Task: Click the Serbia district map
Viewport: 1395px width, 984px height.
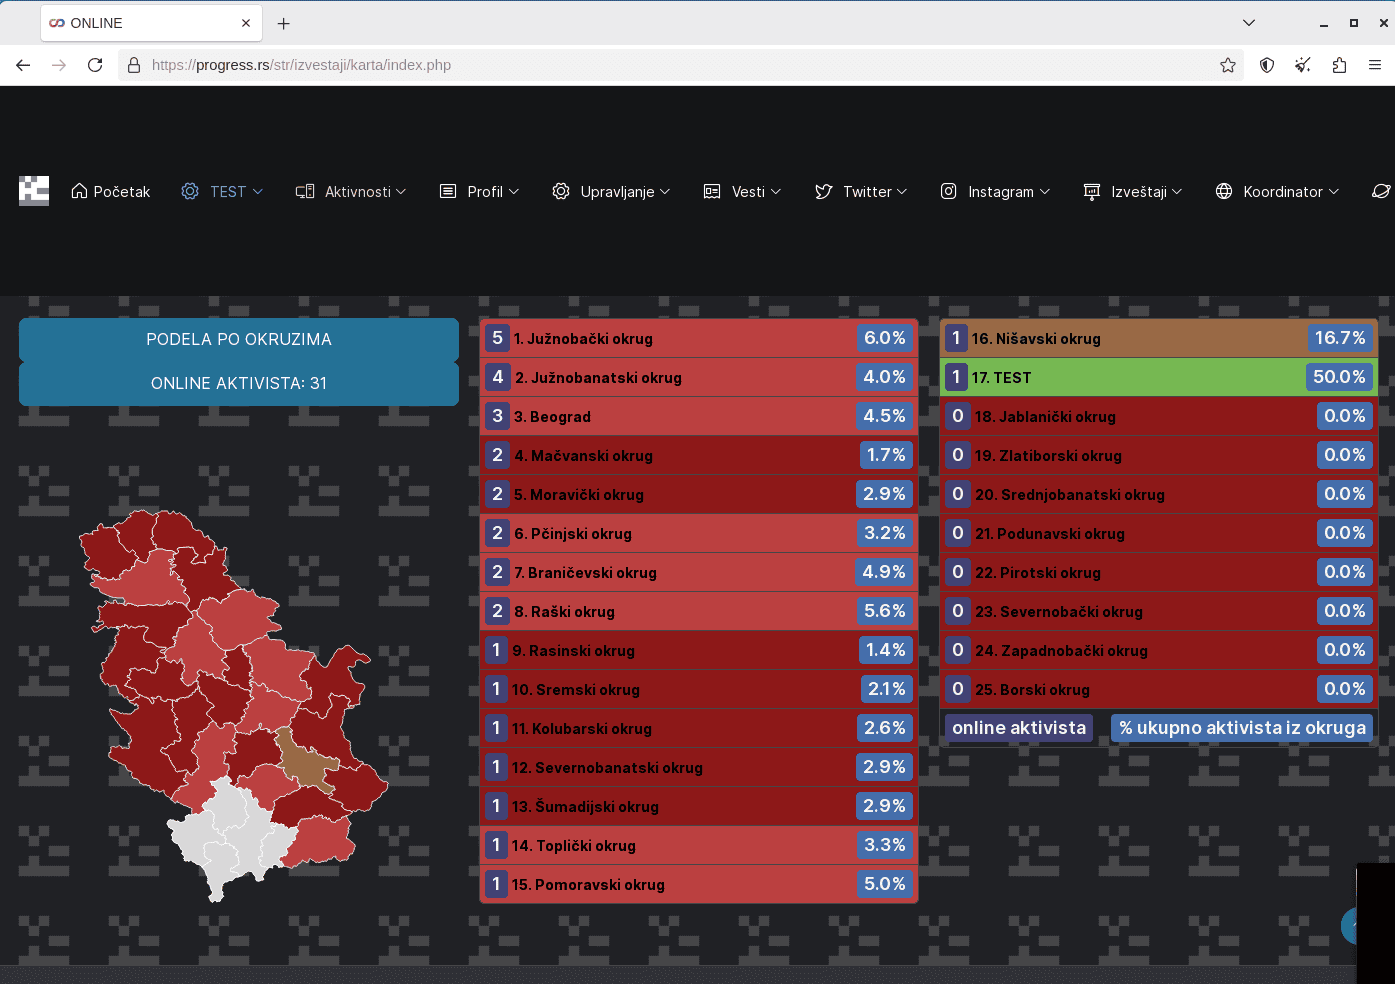Action: click(x=234, y=706)
